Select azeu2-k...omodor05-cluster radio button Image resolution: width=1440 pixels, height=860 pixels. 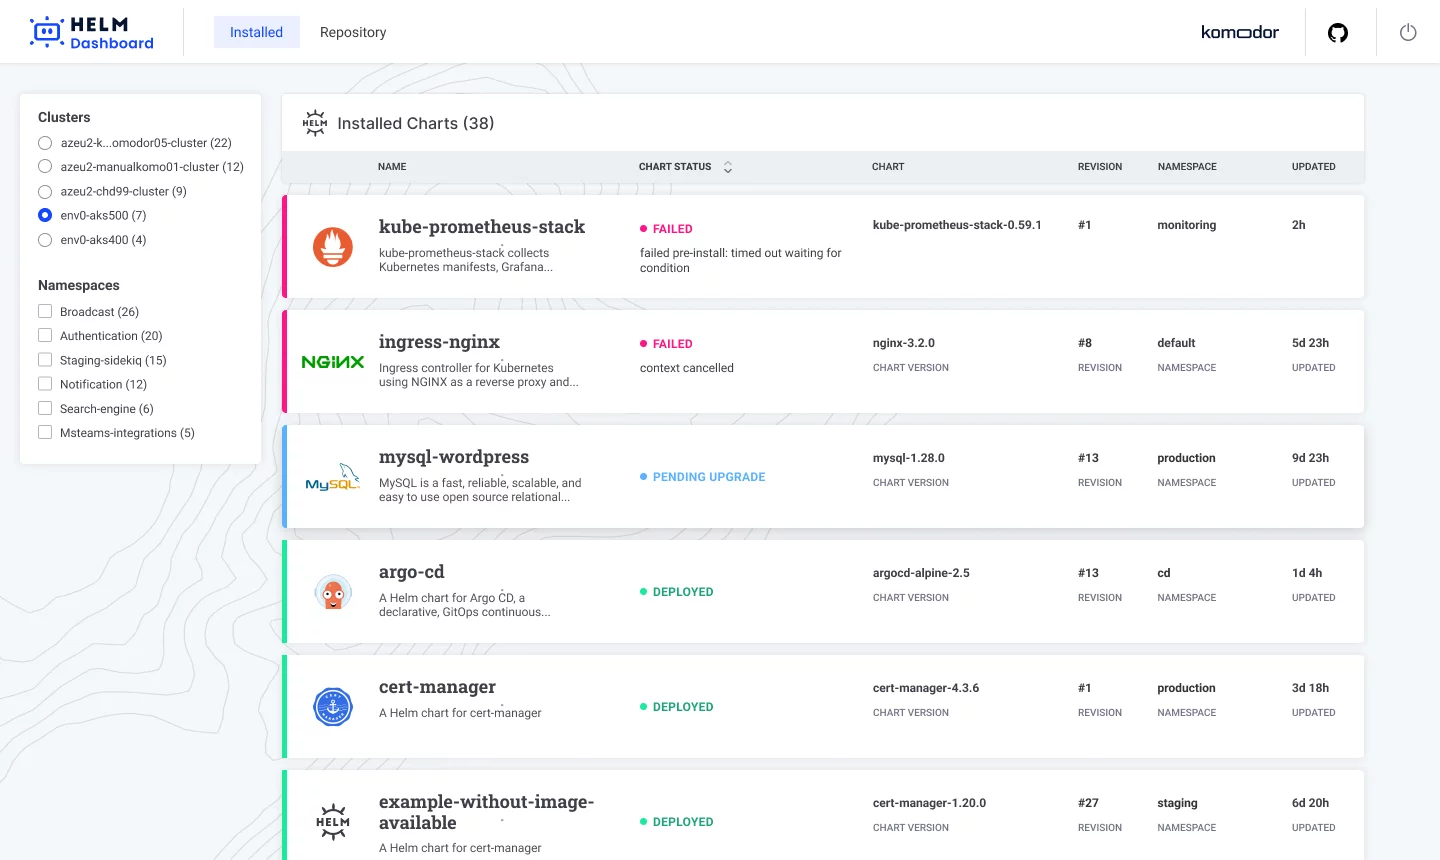point(45,143)
